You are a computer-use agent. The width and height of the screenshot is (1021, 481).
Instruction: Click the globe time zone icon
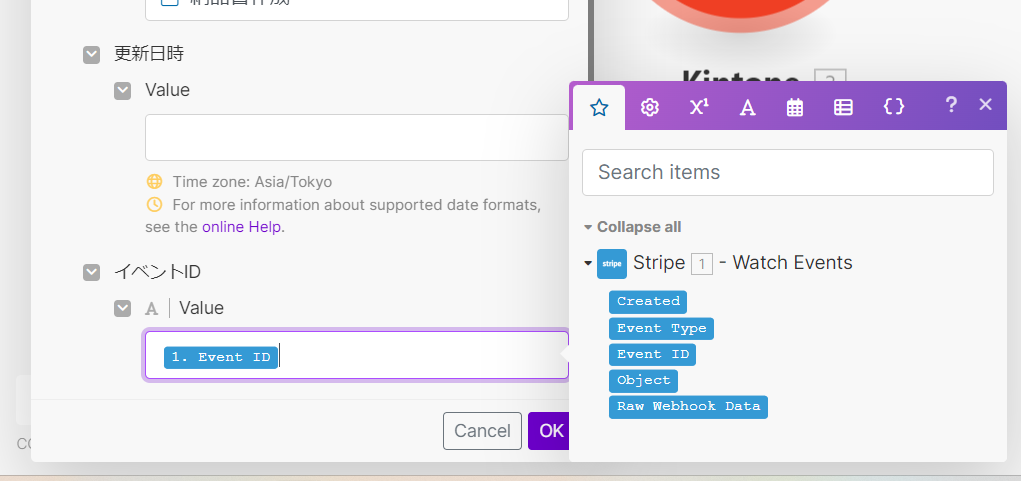[154, 181]
